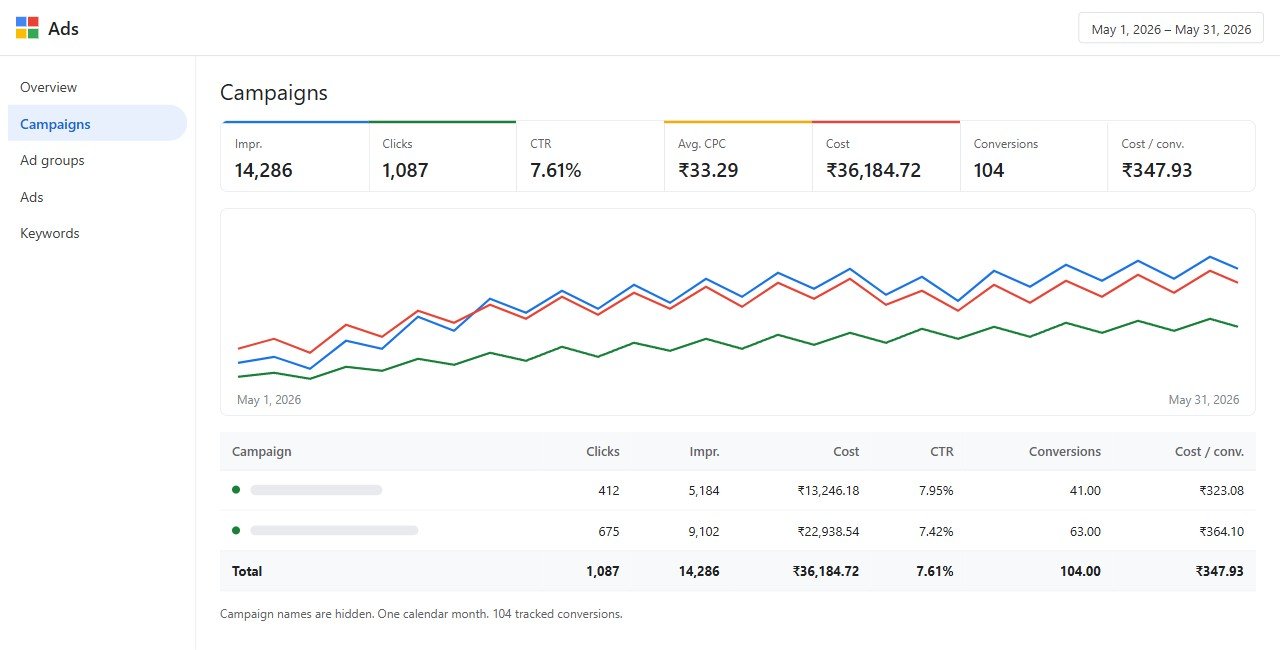Sort by the Cost column header
The image size is (1280, 650).
(846, 451)
